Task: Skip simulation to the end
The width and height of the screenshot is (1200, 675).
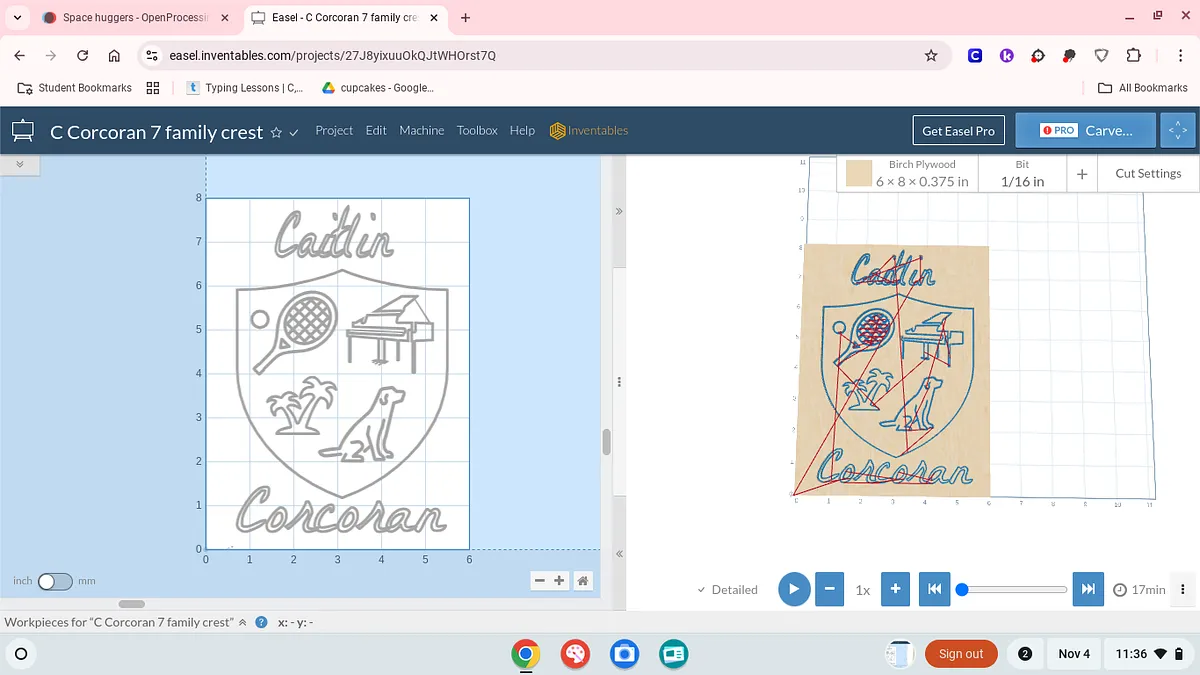Action: tap(1088, 589)
